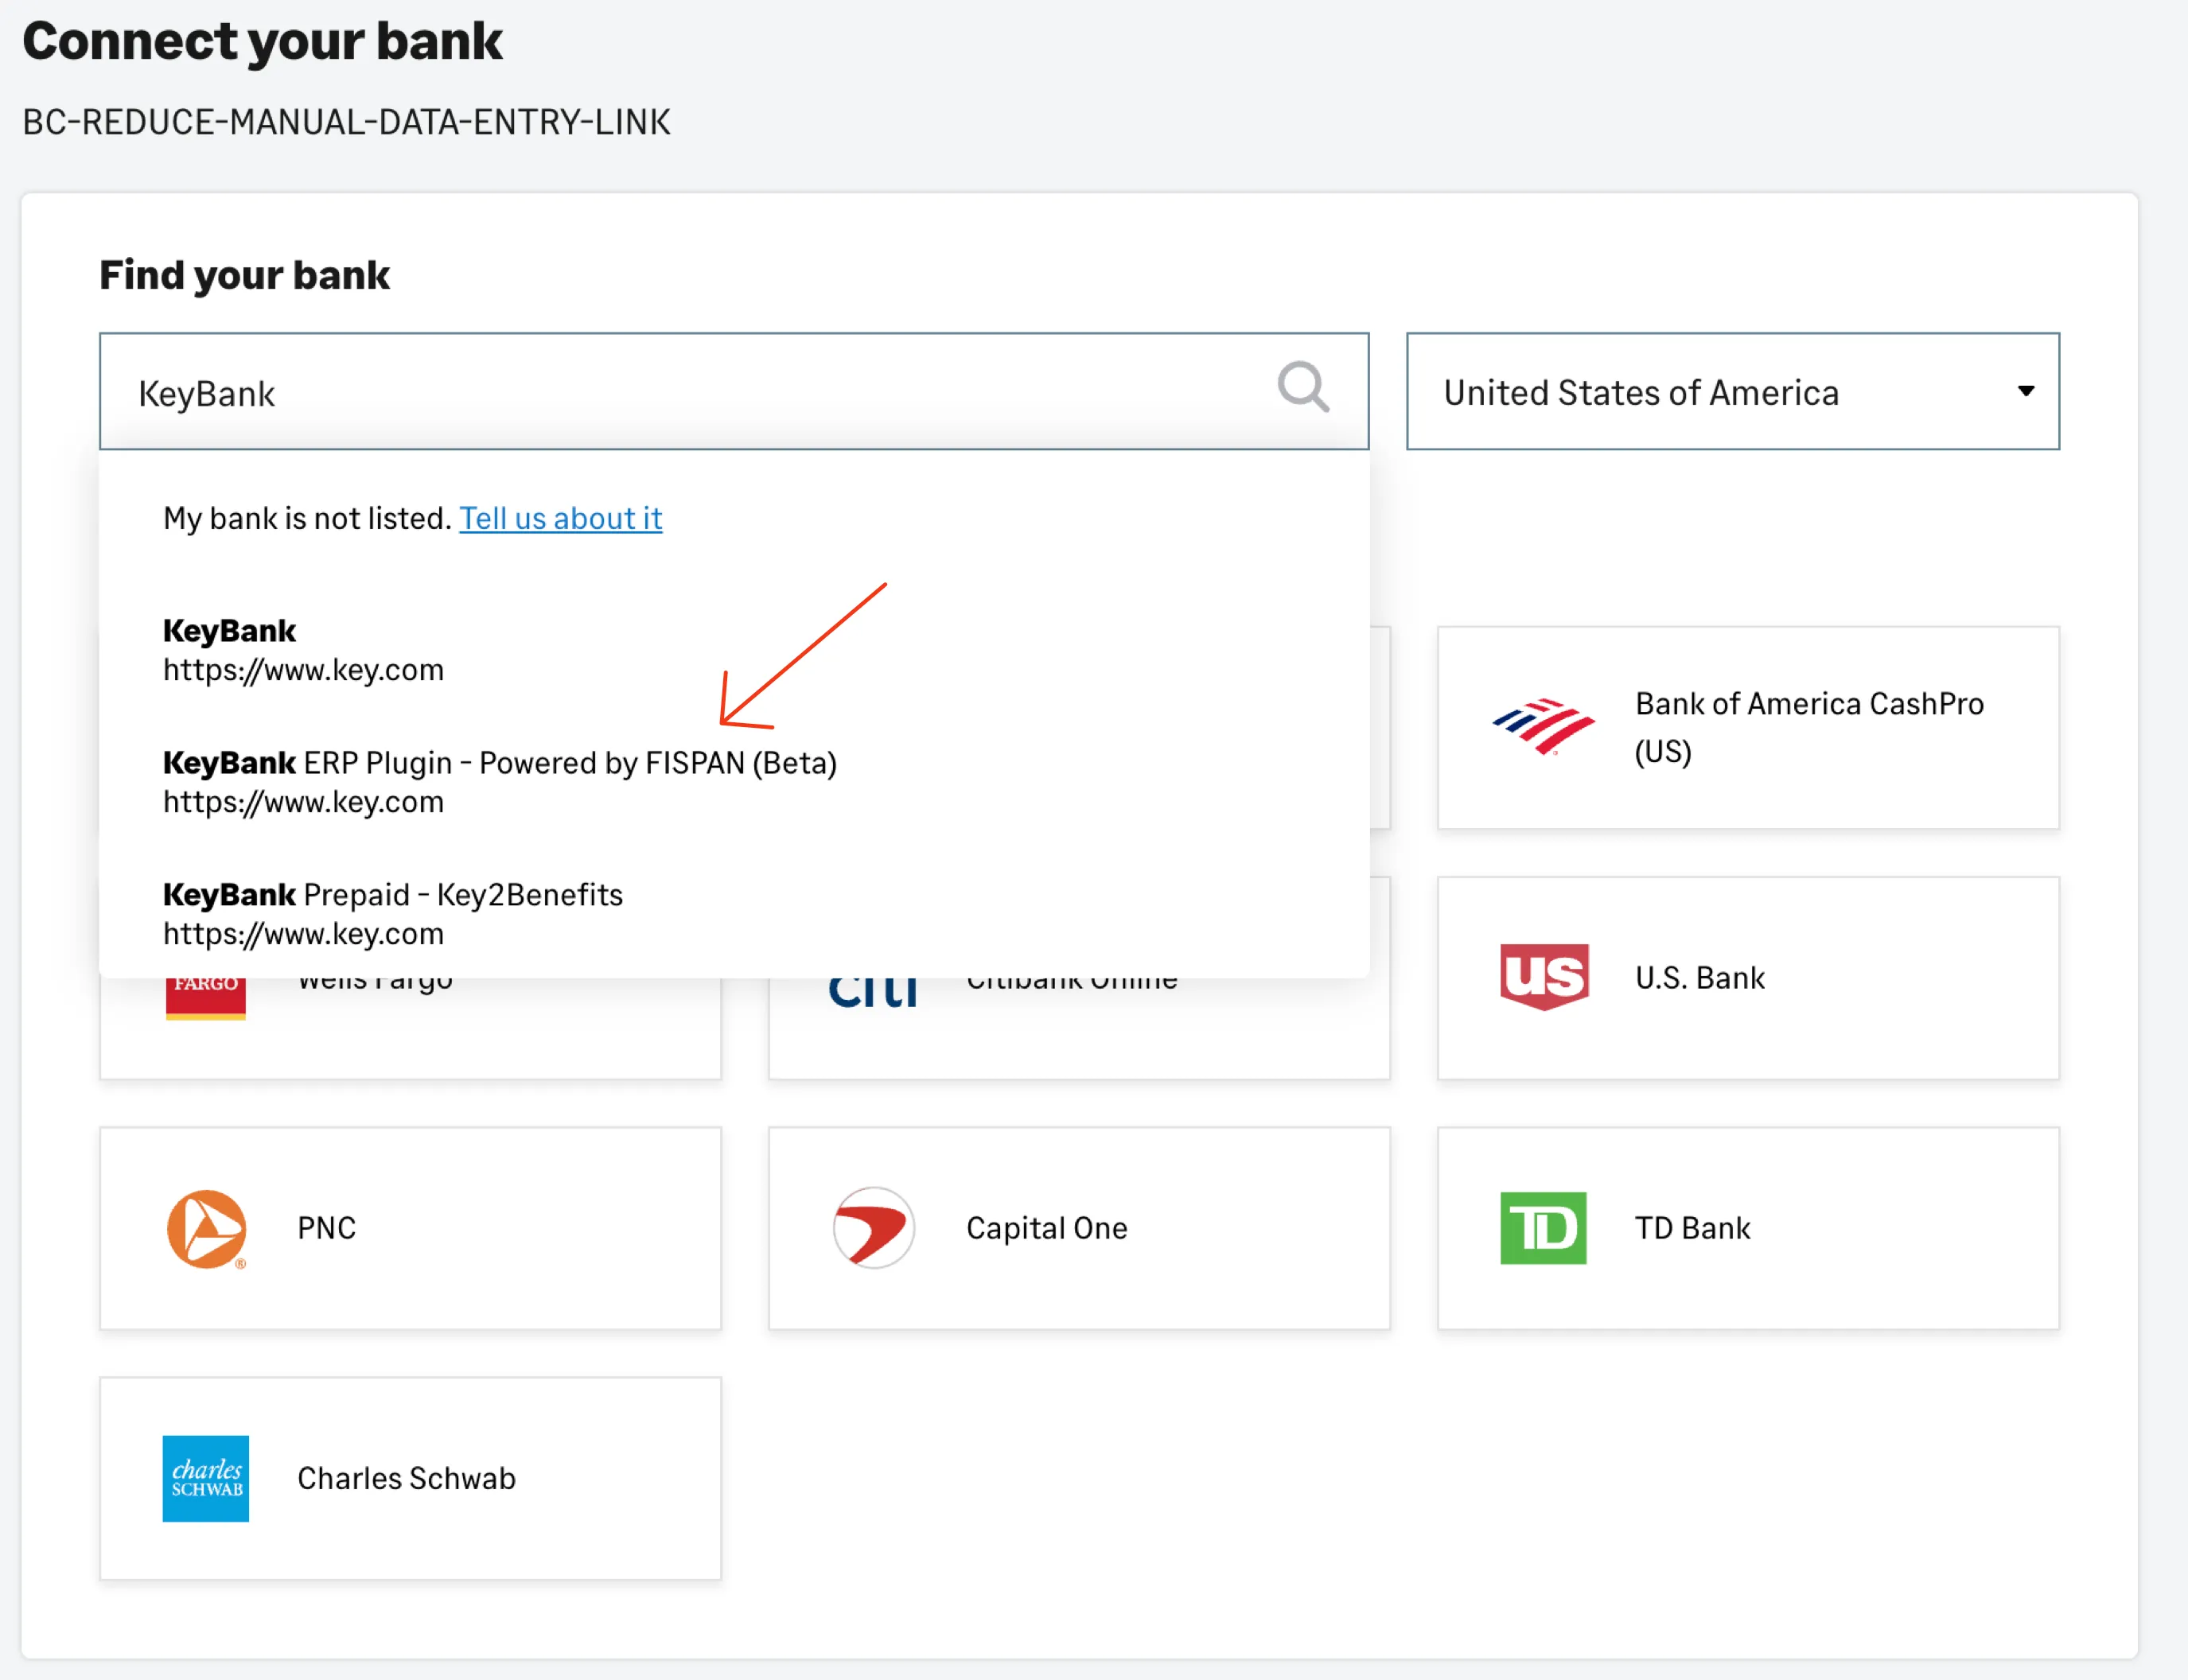
Task: Click the 'Find your bank' heading
Action: click(x=244, y=275)
